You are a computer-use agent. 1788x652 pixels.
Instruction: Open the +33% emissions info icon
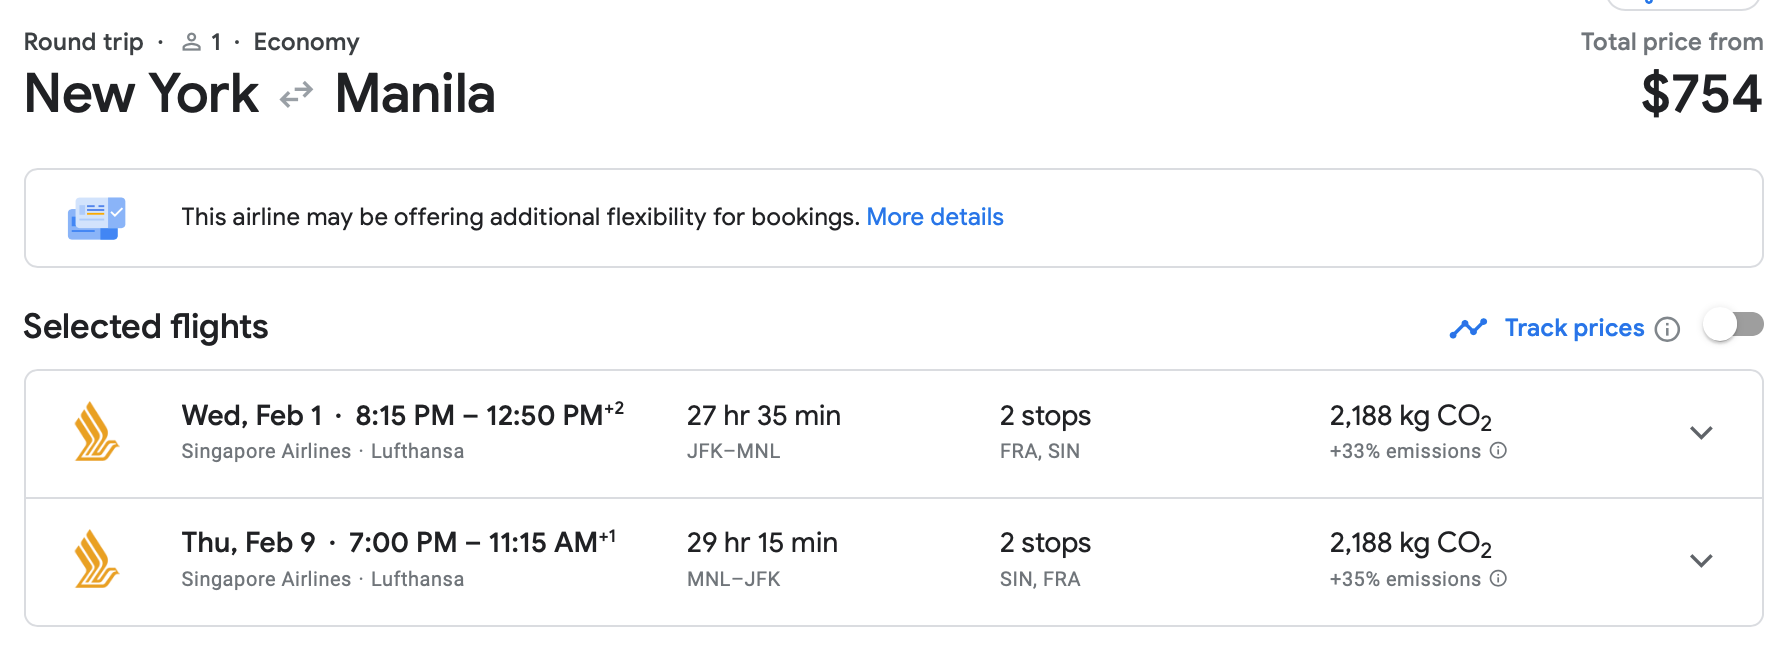click(x=1498, y=451)
